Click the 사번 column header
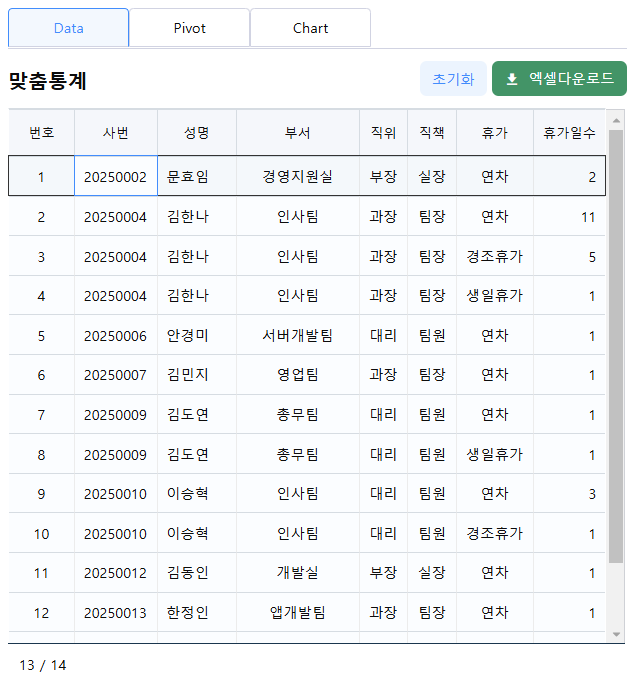The image size is (634, 682). [115, 133]
